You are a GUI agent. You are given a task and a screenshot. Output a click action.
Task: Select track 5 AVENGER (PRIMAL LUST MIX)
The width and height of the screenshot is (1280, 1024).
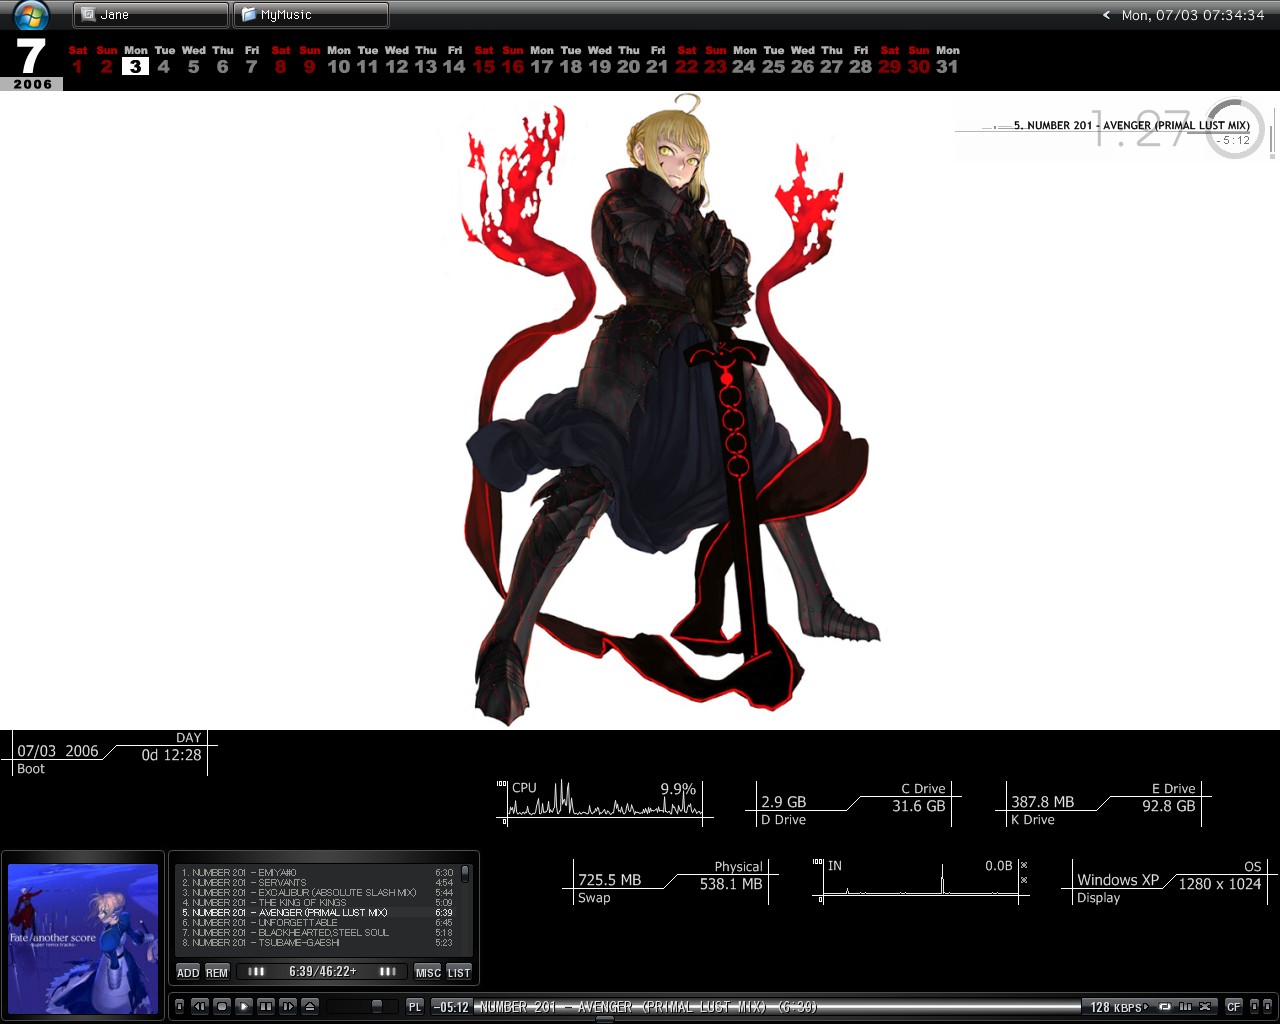[317, 913]
